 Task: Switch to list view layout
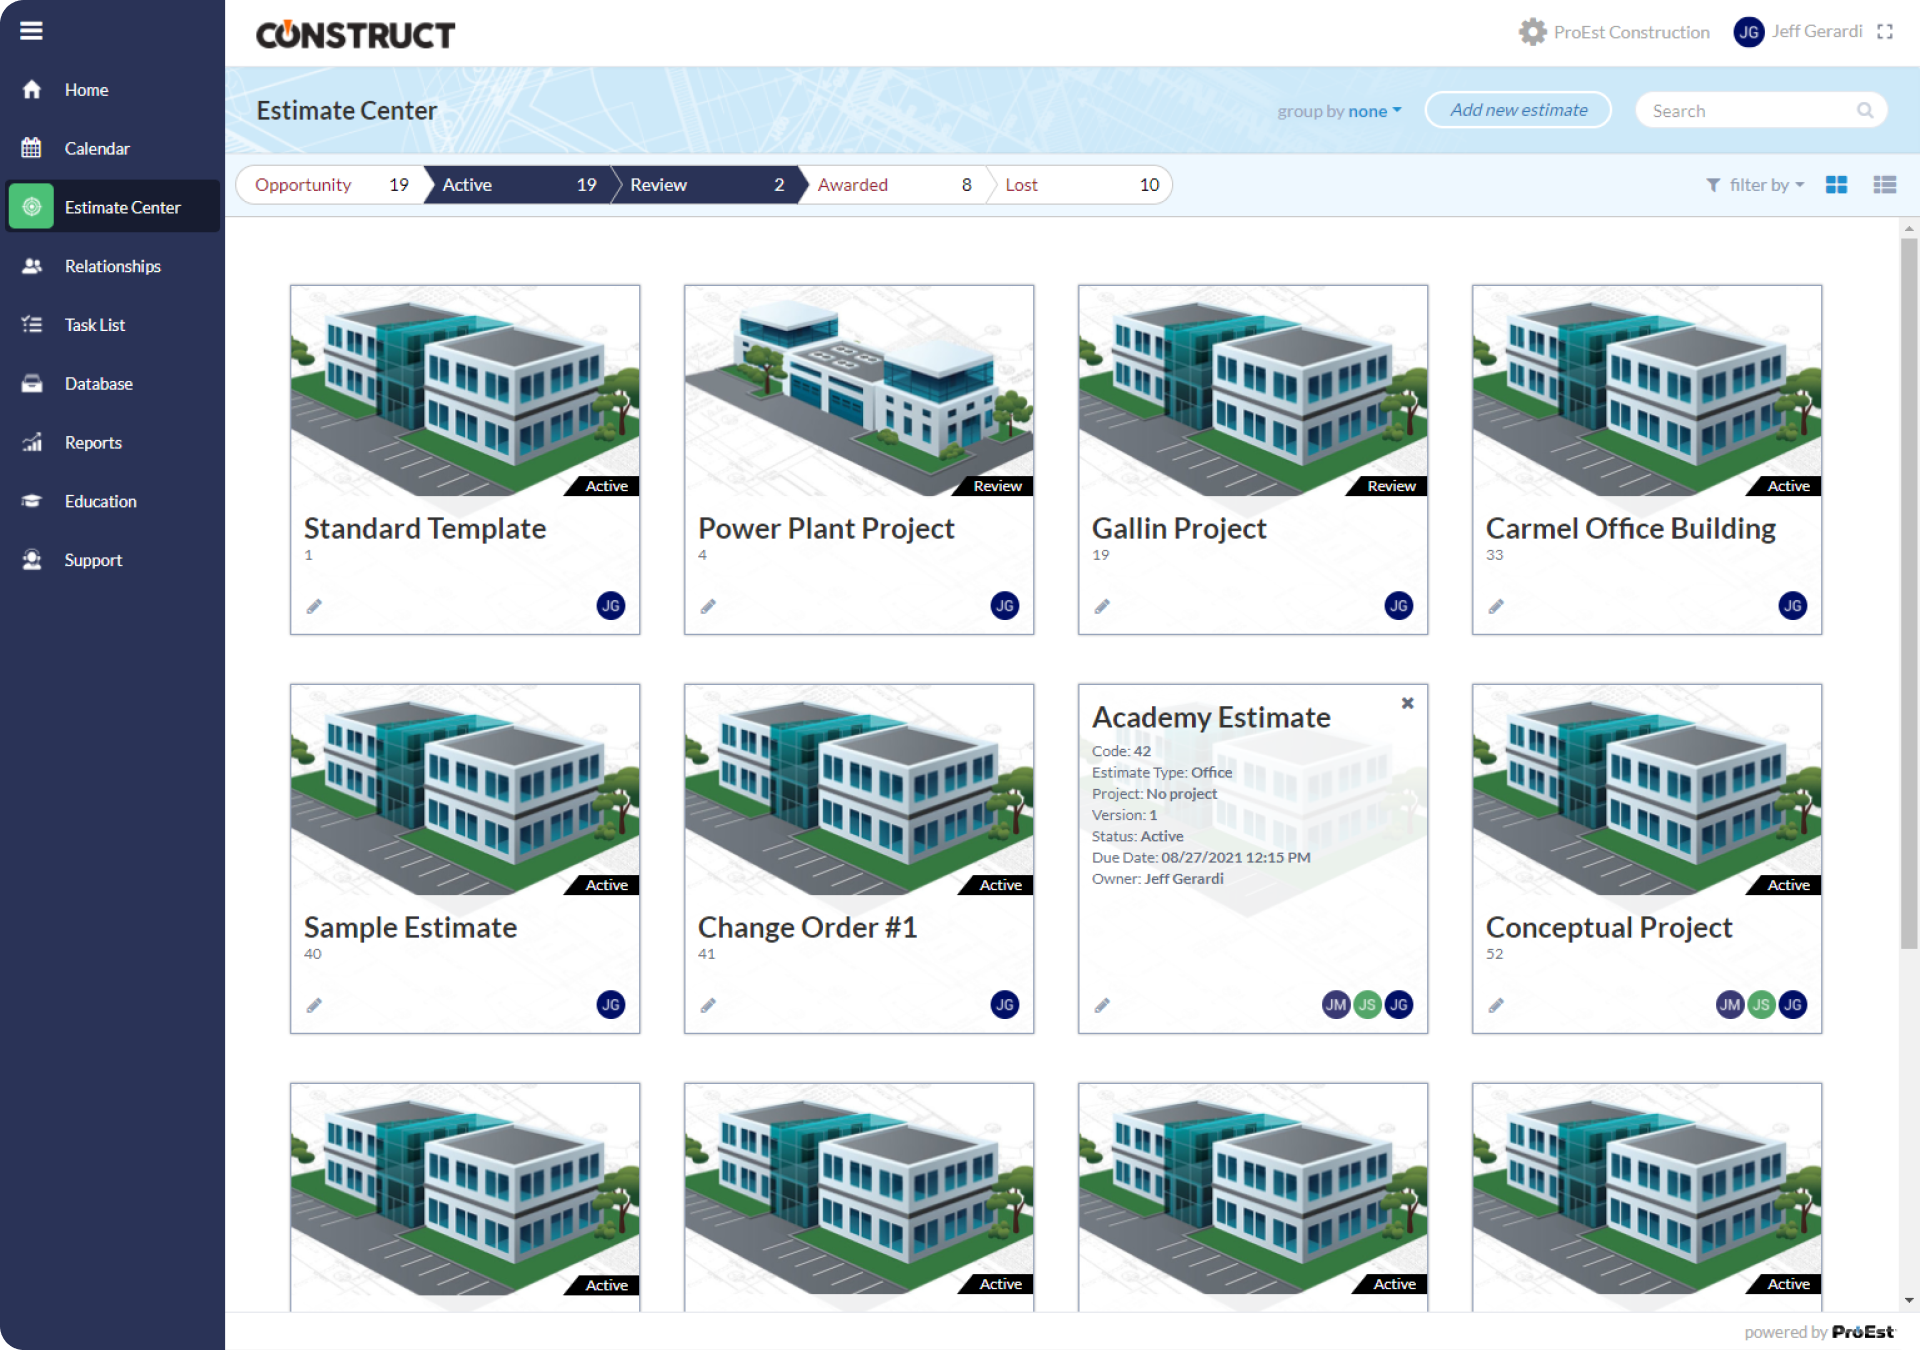(1884, 185)
